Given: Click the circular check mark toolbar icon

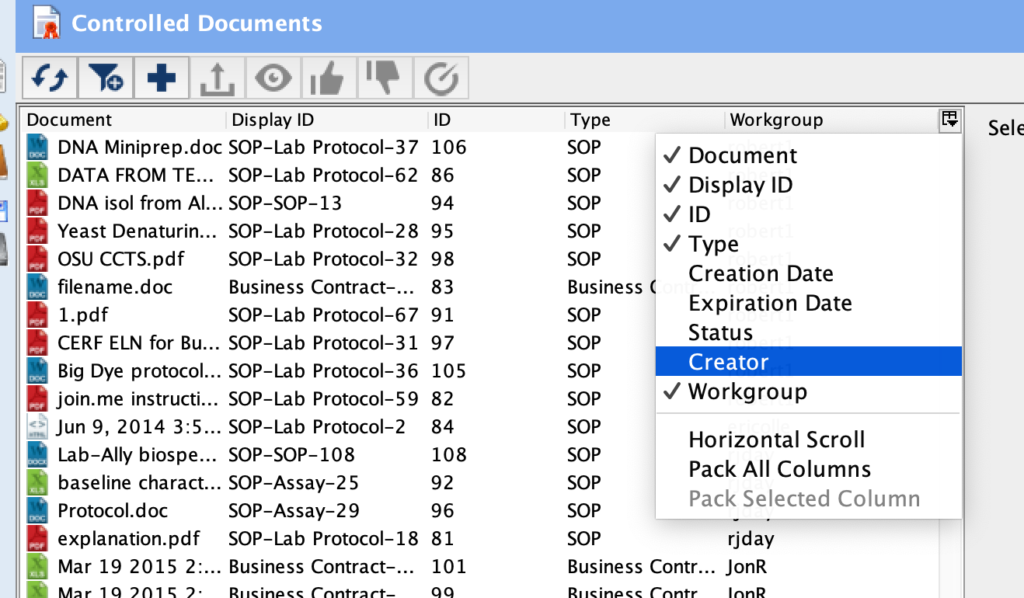Looking at the screenshot, I should (439, 78).
